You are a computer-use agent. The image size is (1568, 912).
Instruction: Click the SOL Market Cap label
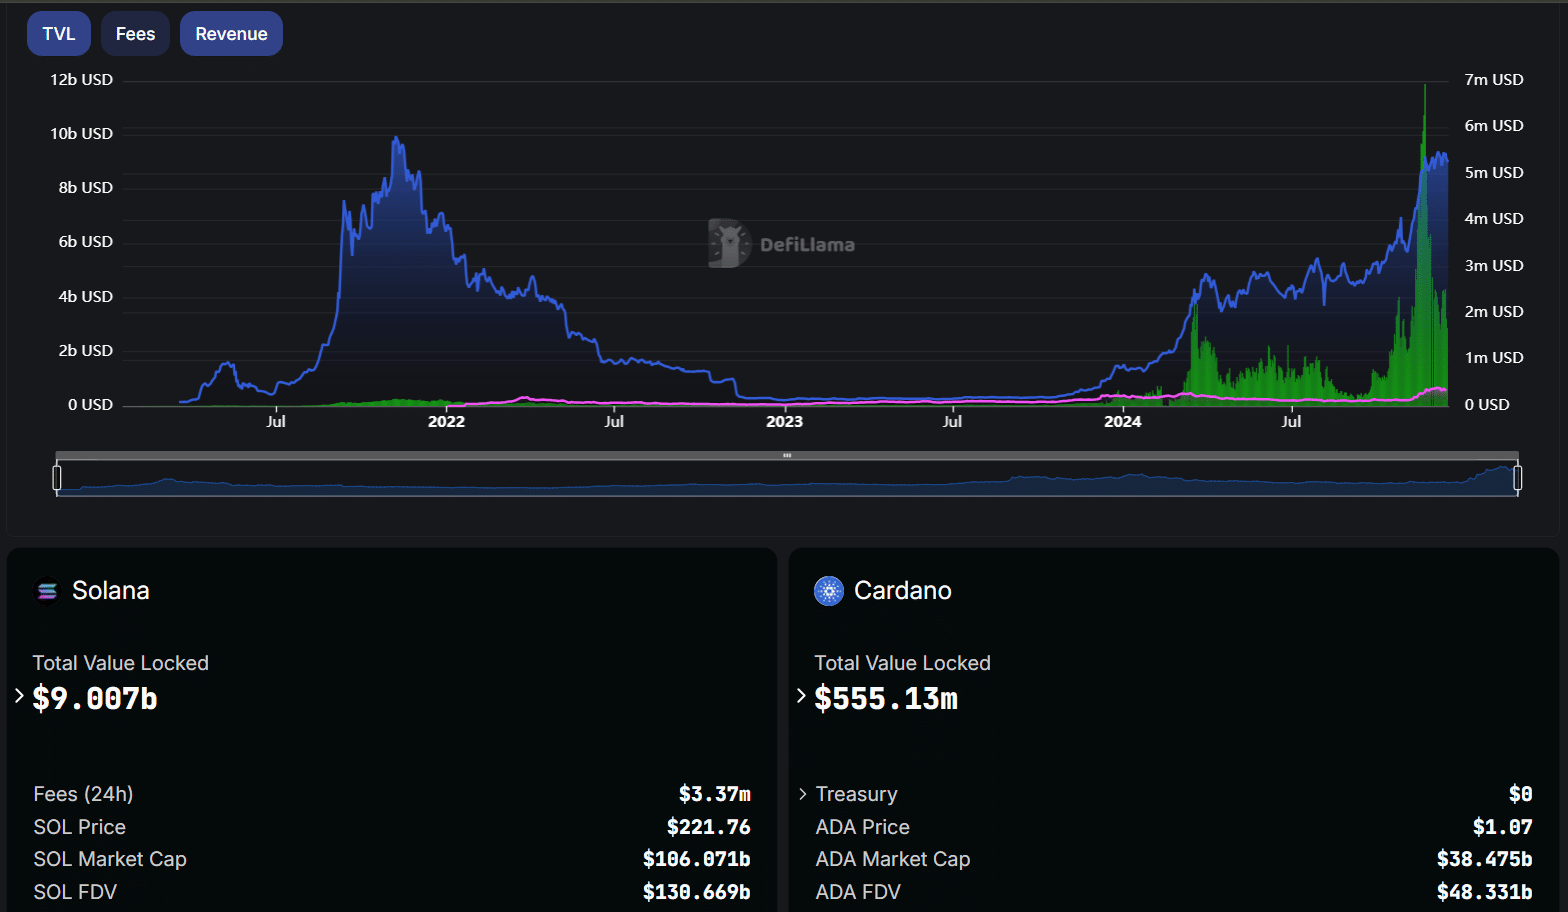click(x=110, y=859)
